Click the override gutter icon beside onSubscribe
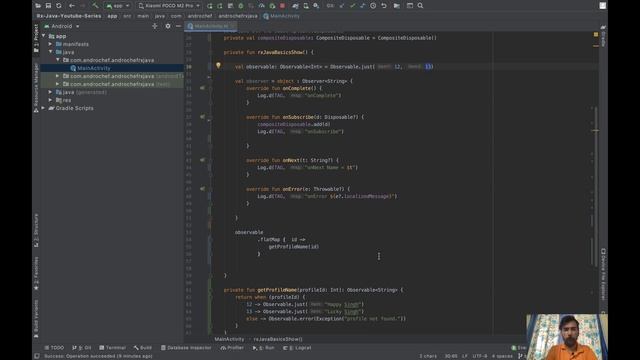Viewport: 640px width, 360px height. point(202,117)
